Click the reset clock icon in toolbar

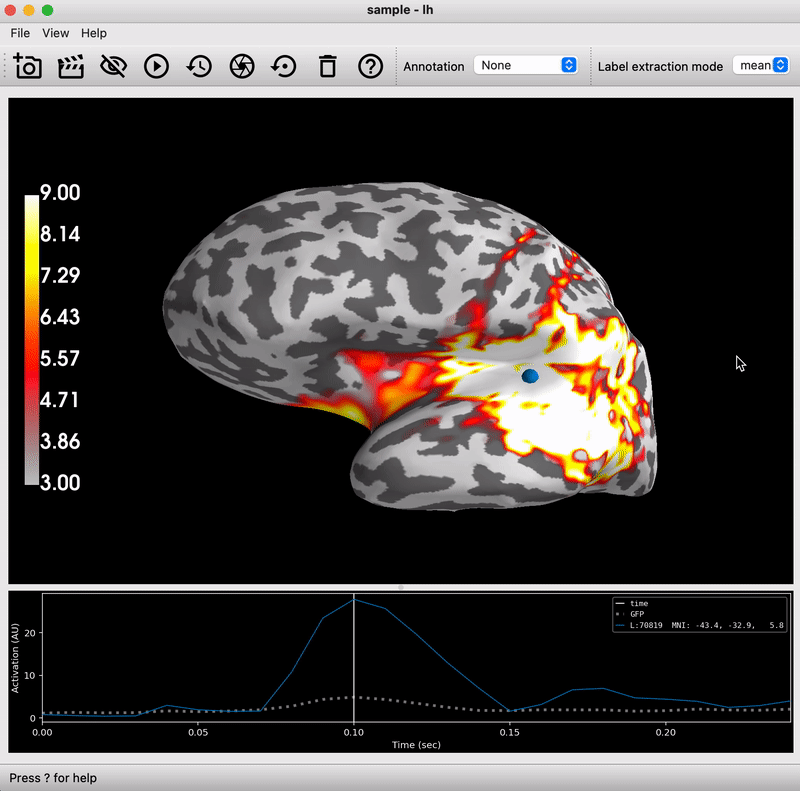[199, 67]
